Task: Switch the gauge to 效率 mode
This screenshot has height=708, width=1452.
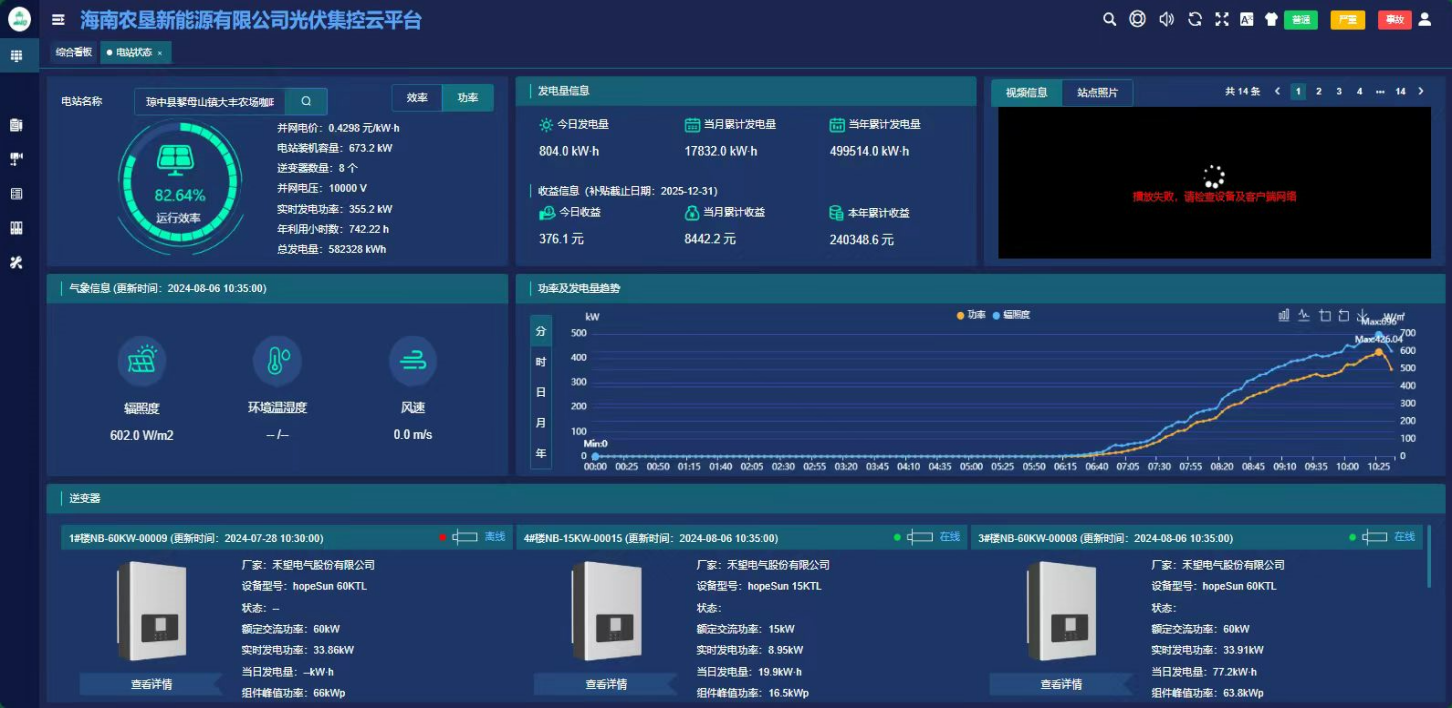Action: point(417,98)
